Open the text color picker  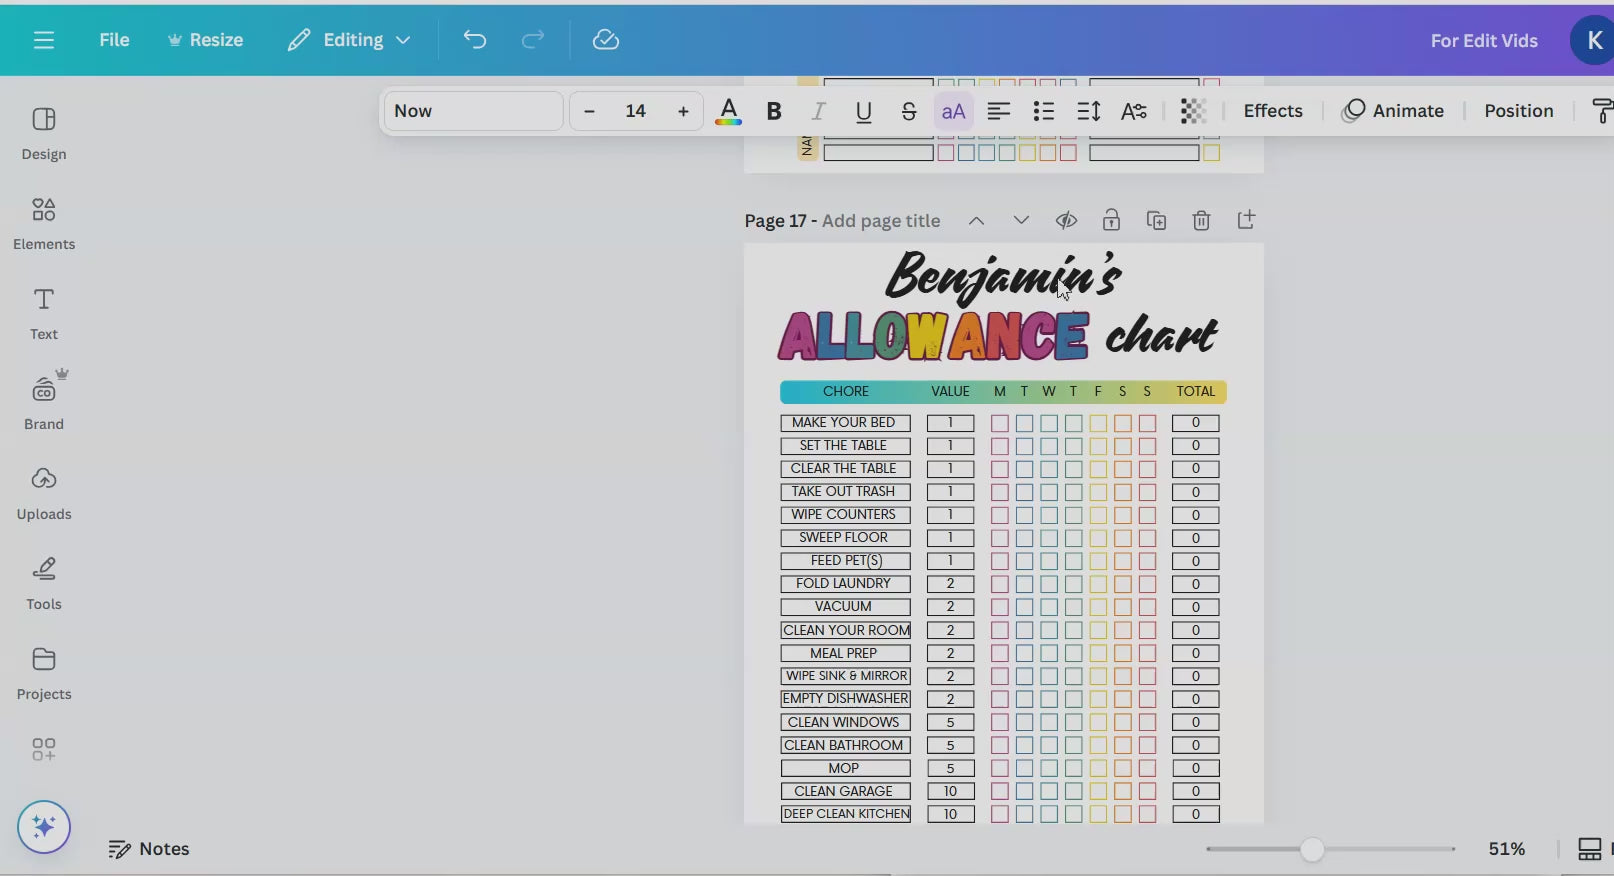coord(729,111)
